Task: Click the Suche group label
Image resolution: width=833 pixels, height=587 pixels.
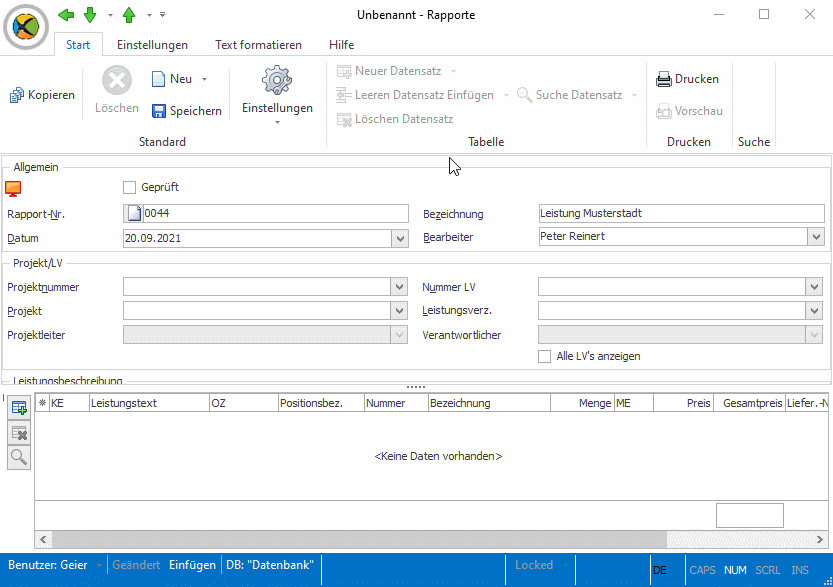Action: (754, 142)
